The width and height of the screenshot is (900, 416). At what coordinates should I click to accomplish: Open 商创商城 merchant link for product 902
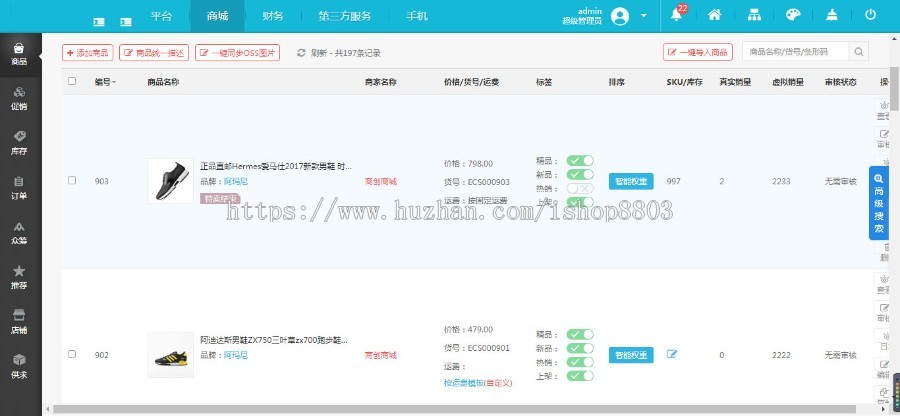click(x=381, y=355)
